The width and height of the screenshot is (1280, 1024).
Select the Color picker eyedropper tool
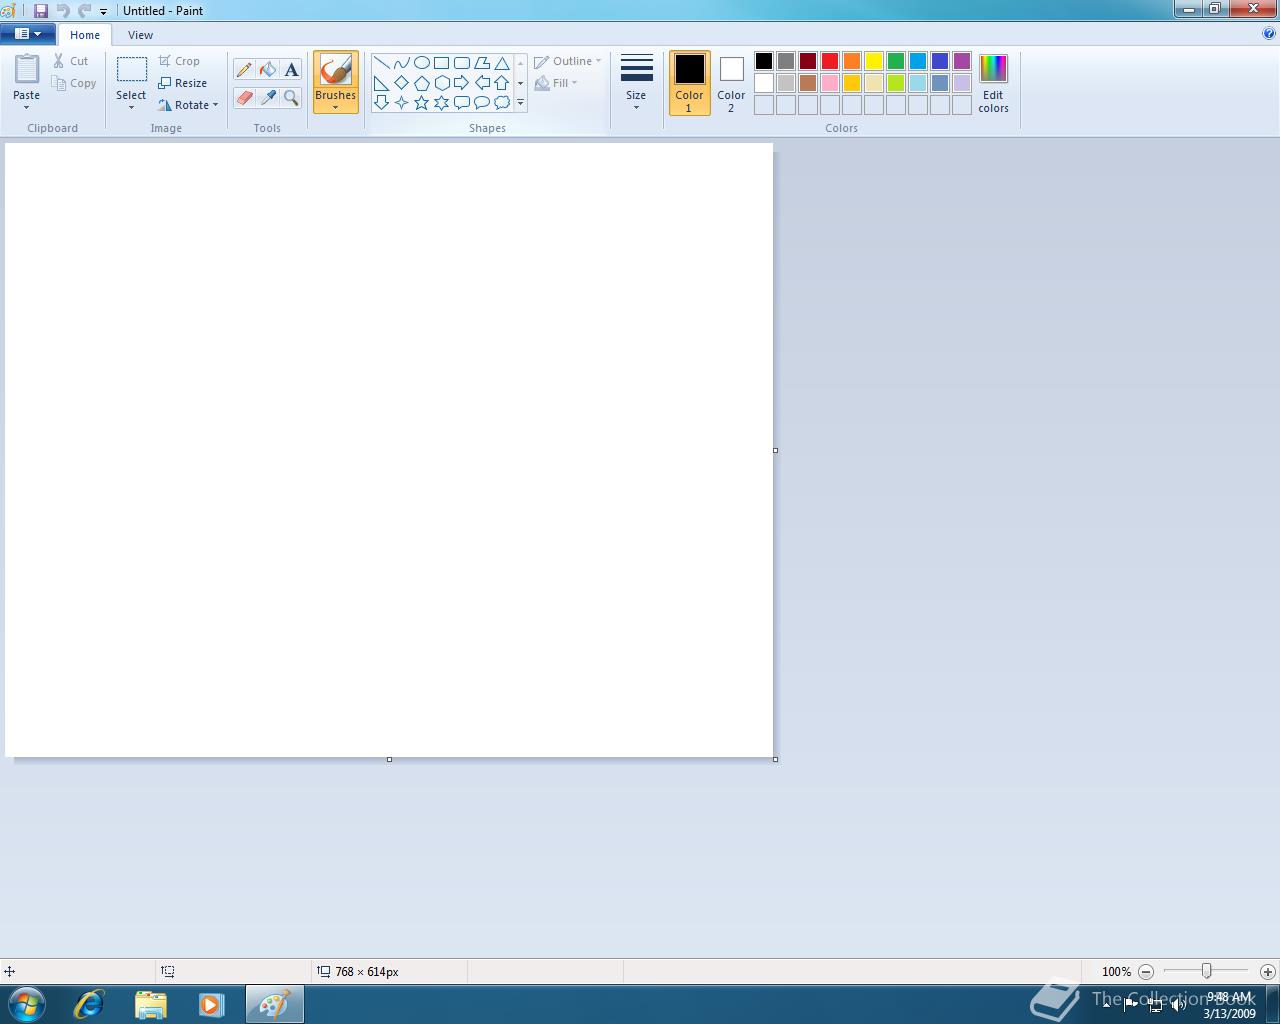(x=268, y=97)
